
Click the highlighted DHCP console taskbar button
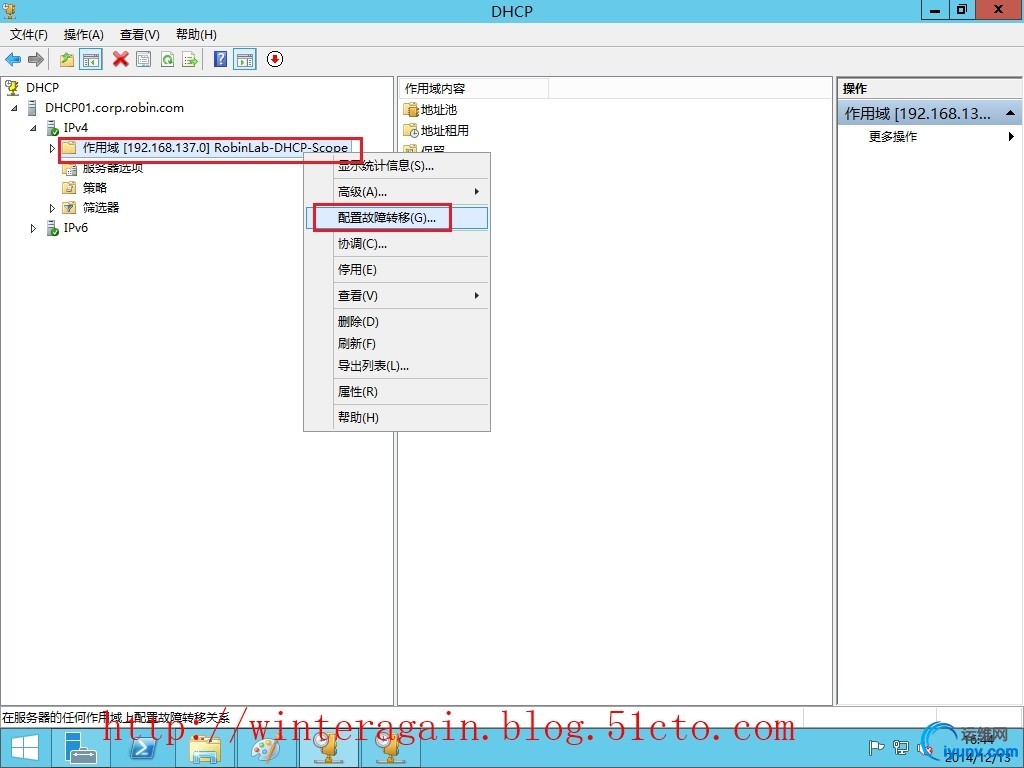click(329, 748)
